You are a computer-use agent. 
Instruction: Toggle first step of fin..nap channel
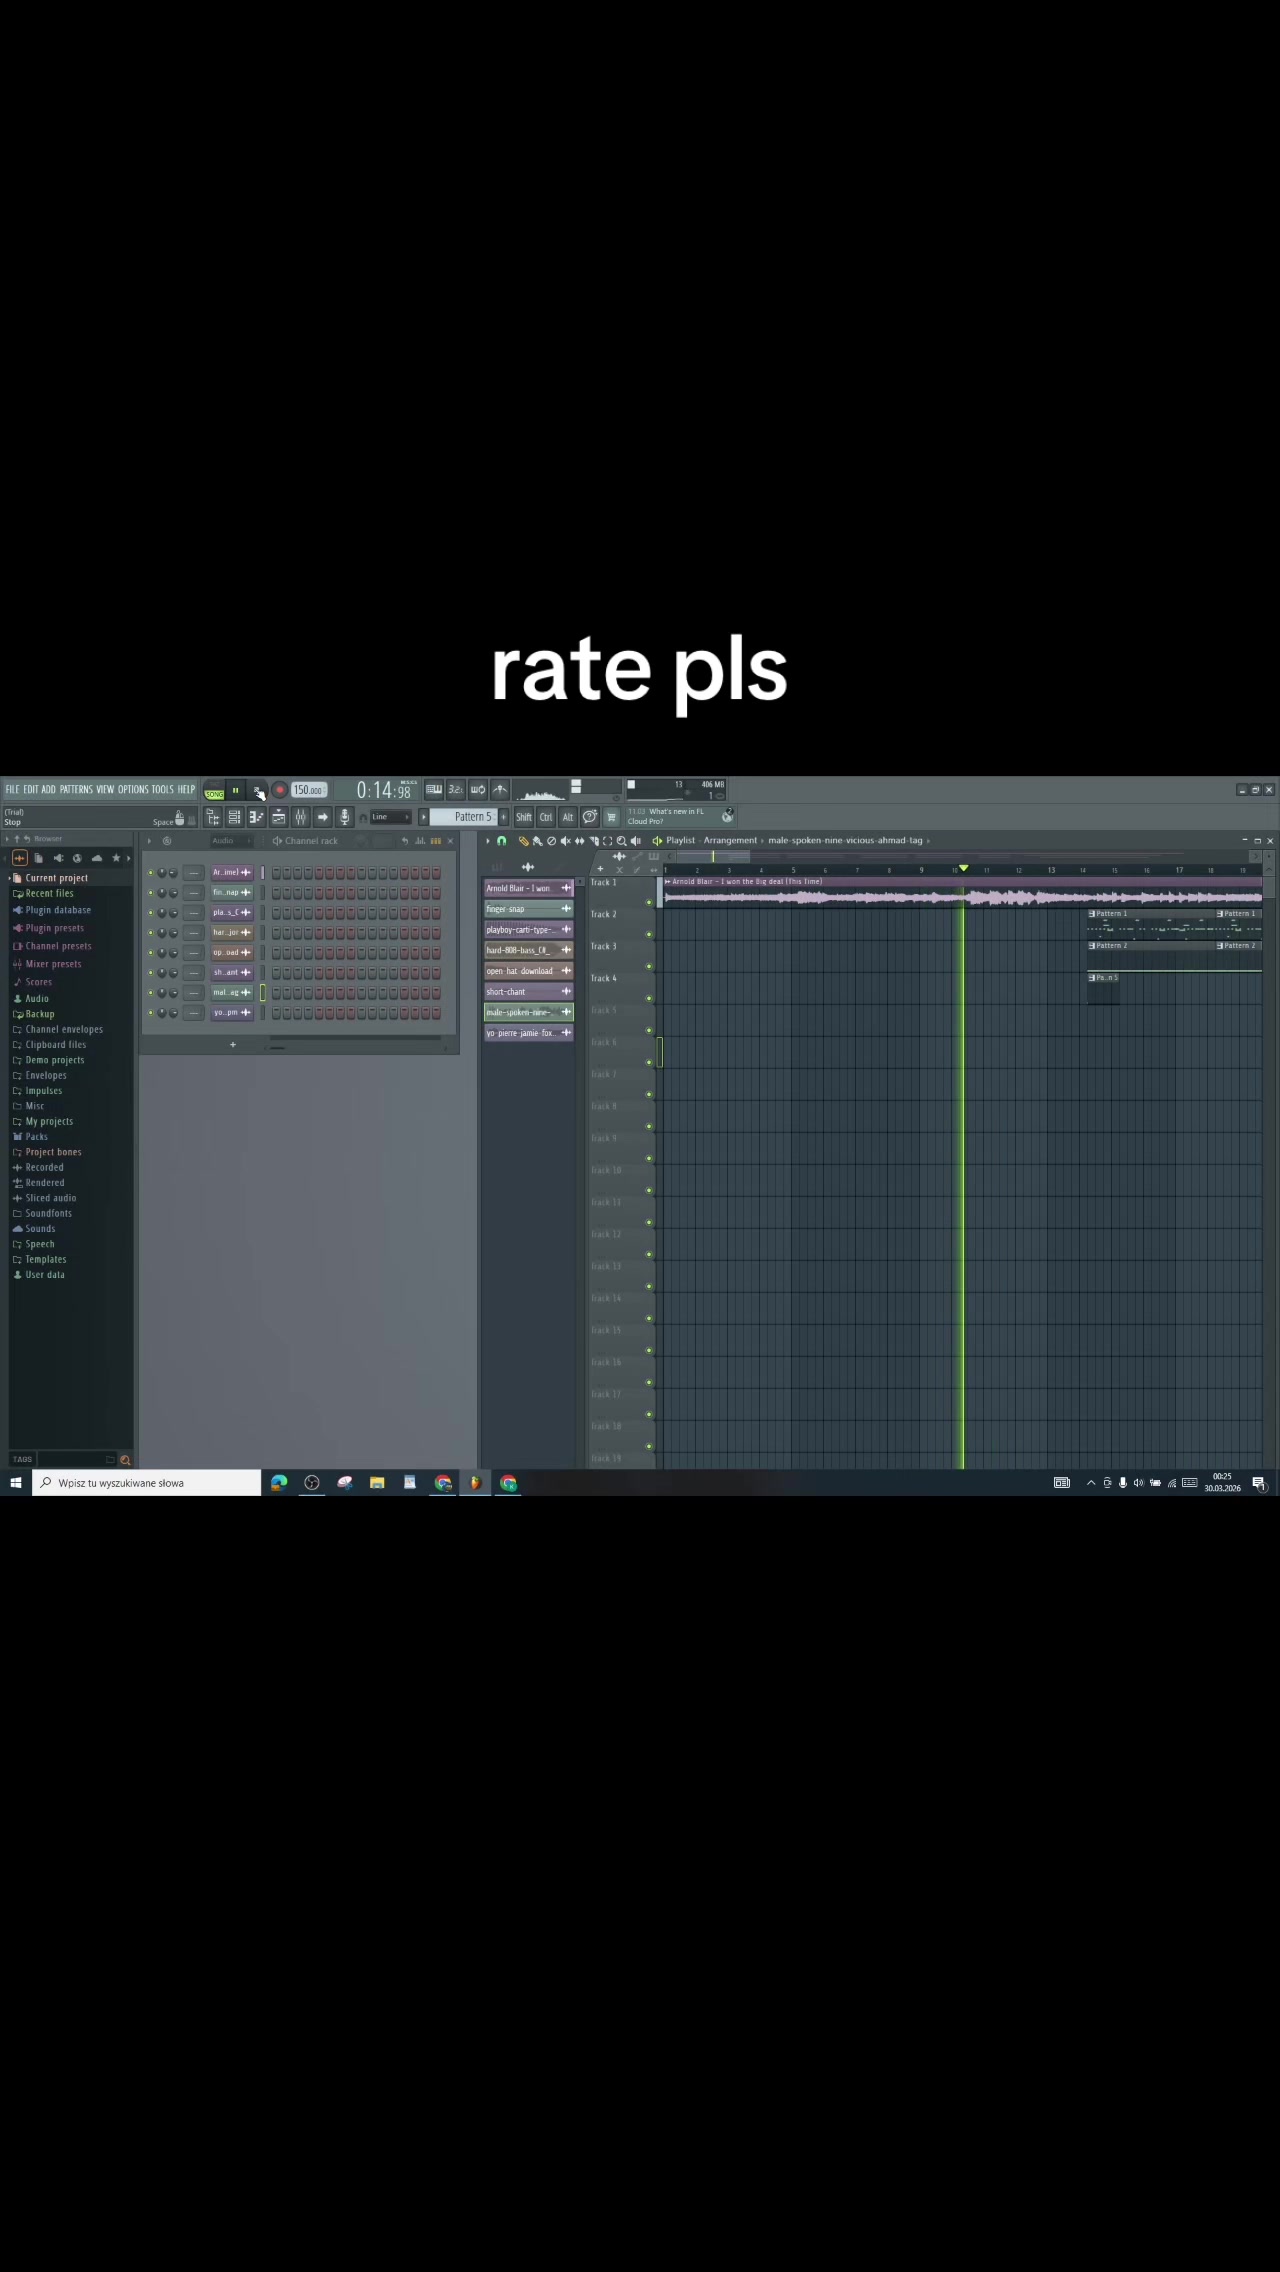coord(276,893)
